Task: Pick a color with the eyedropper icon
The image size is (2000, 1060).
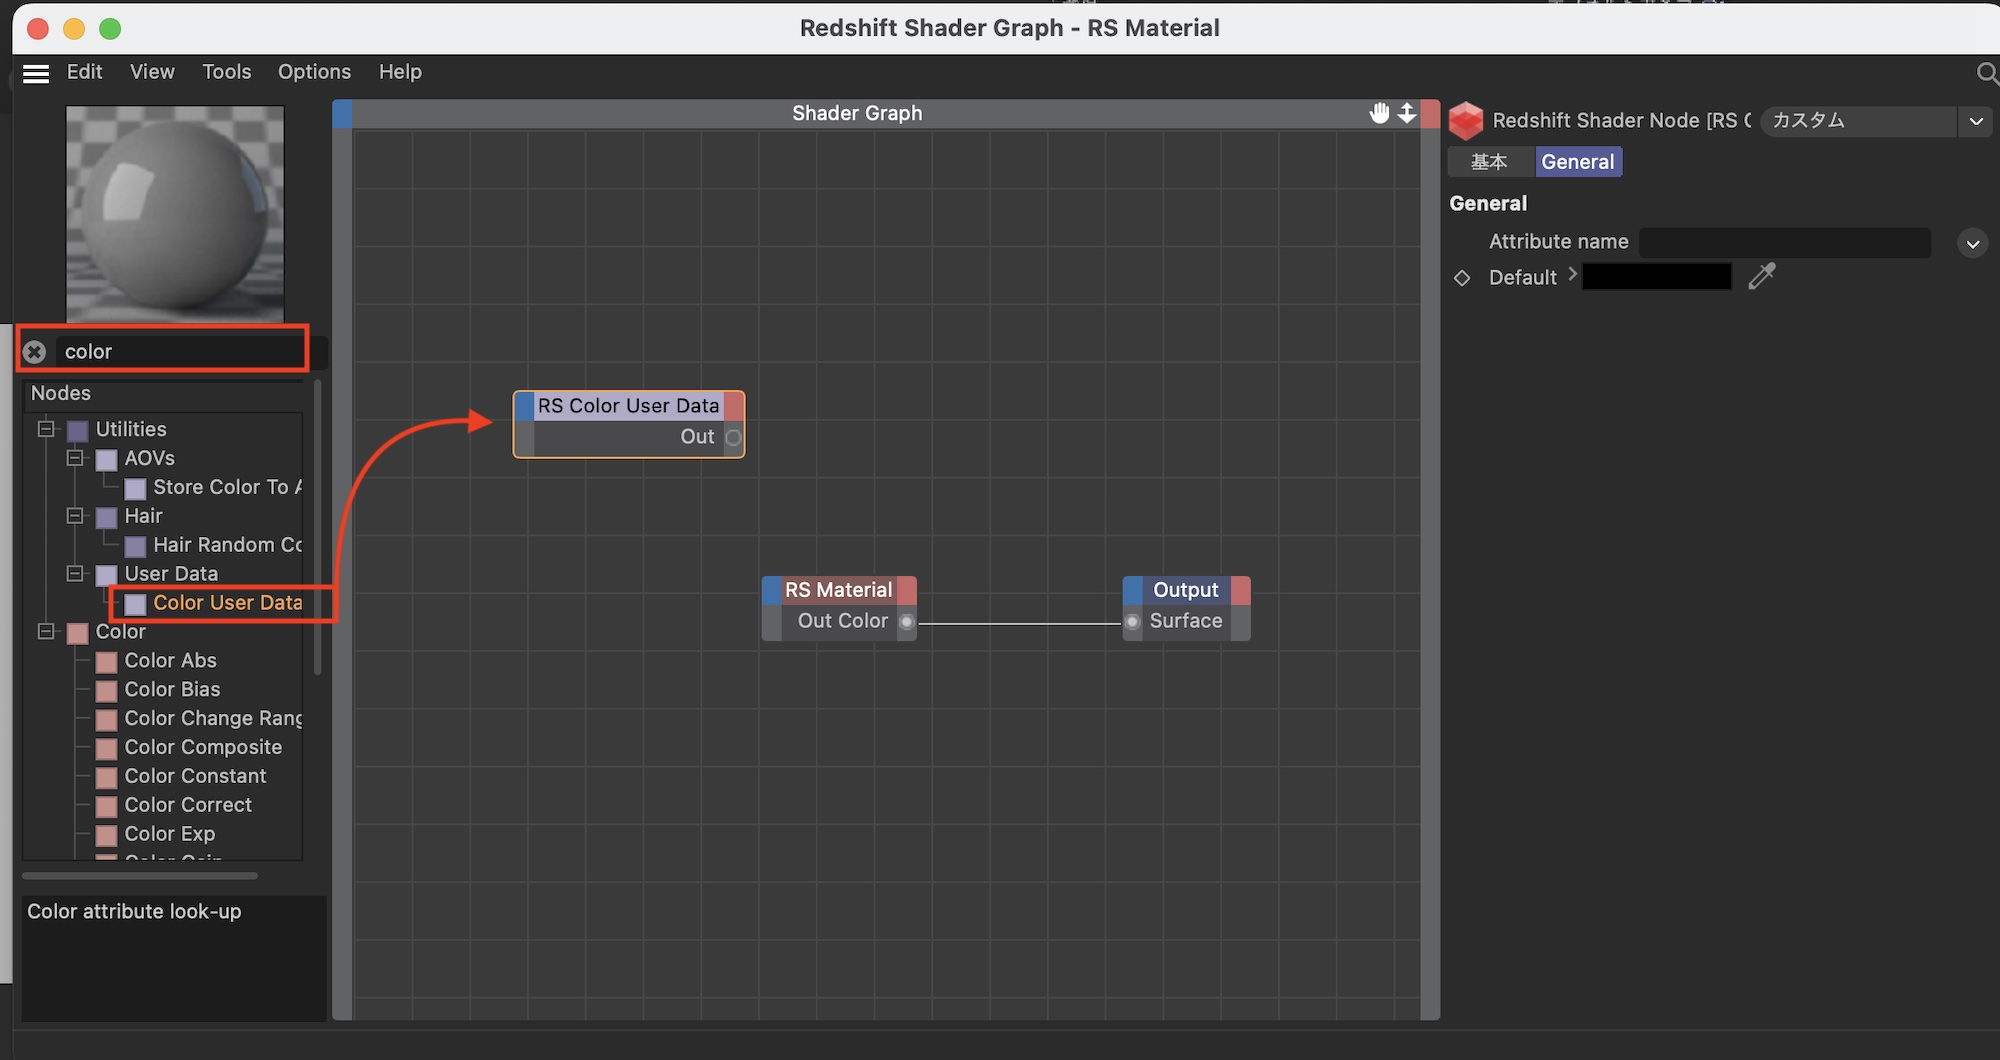Action: pos(1761,276)
